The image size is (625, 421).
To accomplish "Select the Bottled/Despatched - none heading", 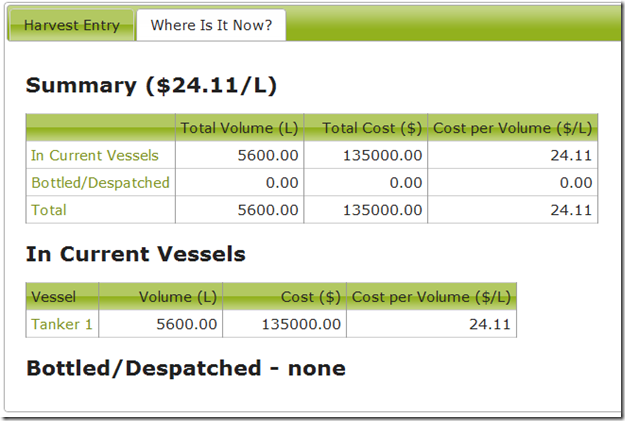I will tap(186, 368).
